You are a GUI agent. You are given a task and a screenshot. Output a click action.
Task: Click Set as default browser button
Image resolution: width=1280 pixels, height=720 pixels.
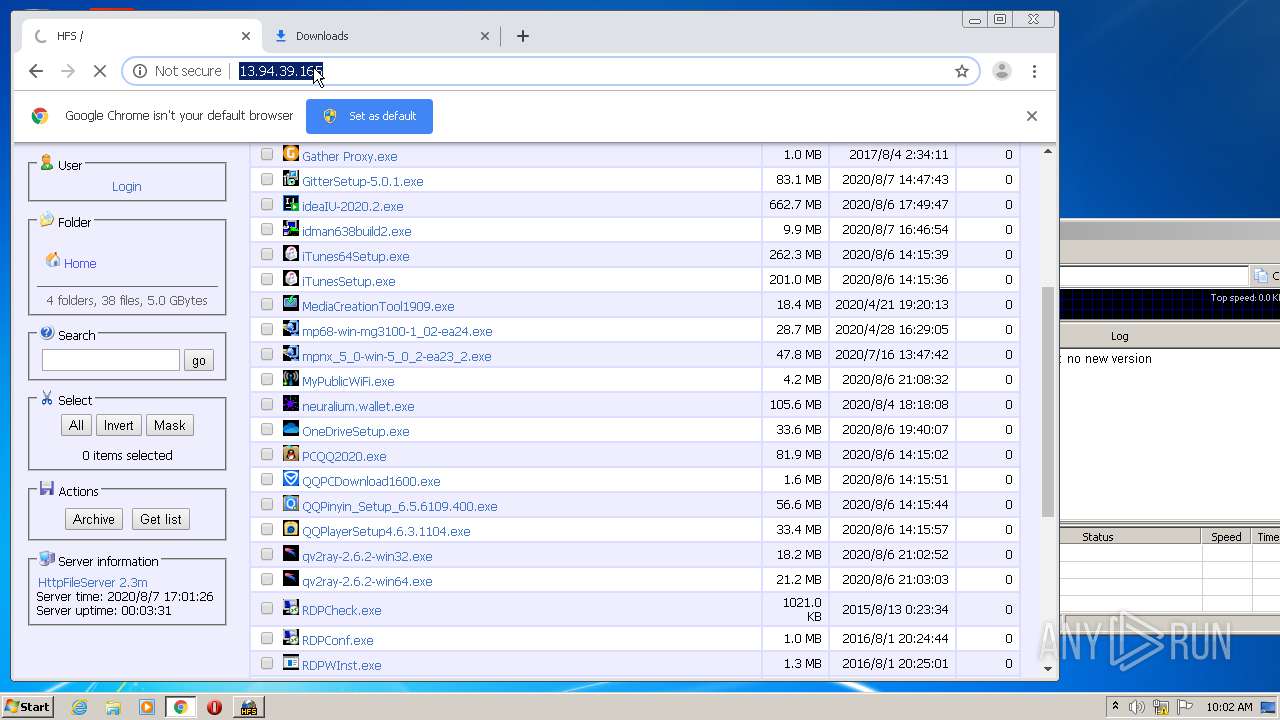tap(369, 116)
